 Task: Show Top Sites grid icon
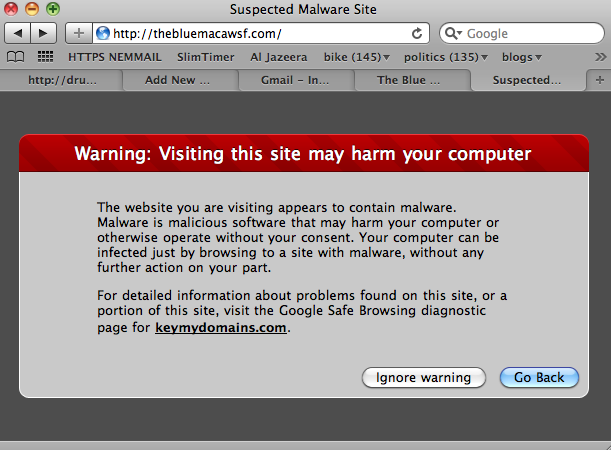45,57
